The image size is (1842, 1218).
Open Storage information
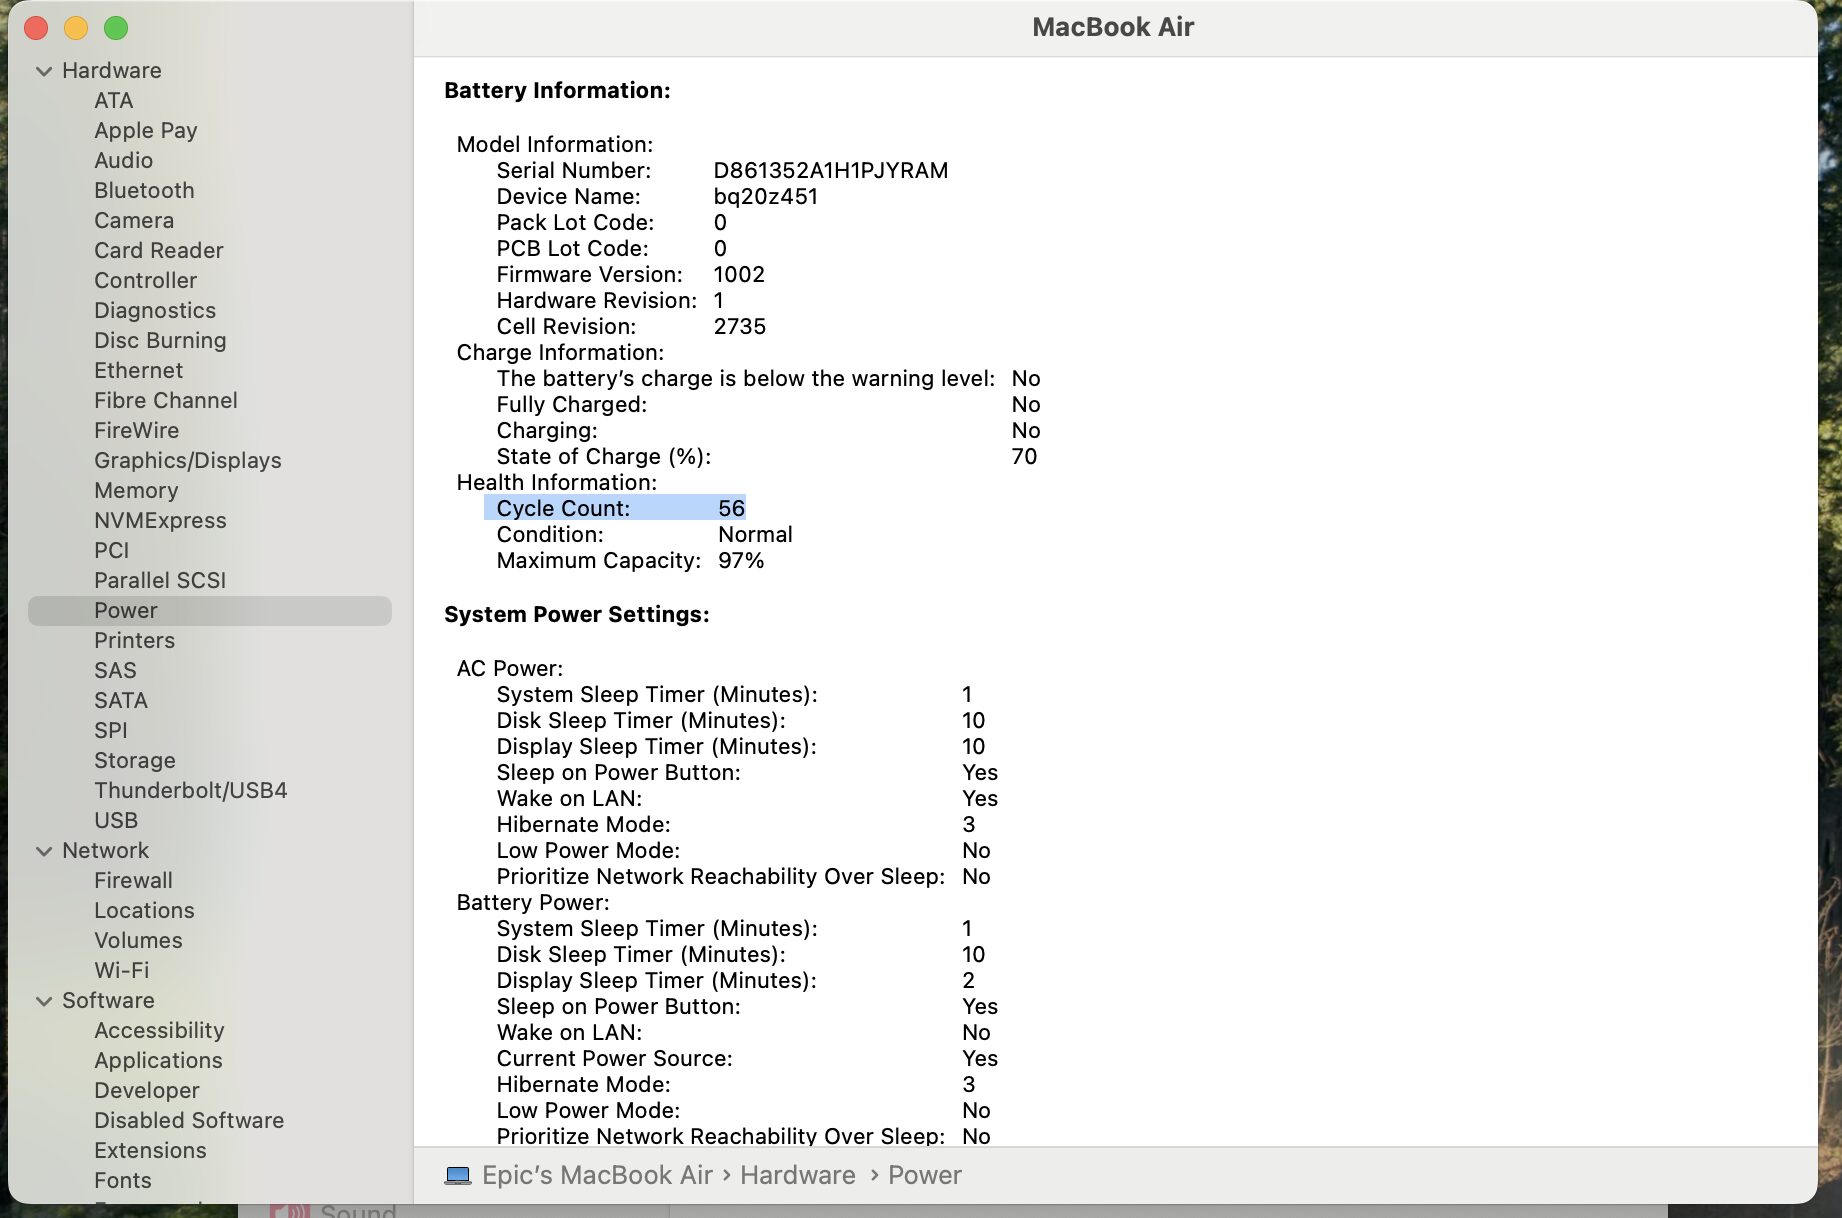click(135, 761)
